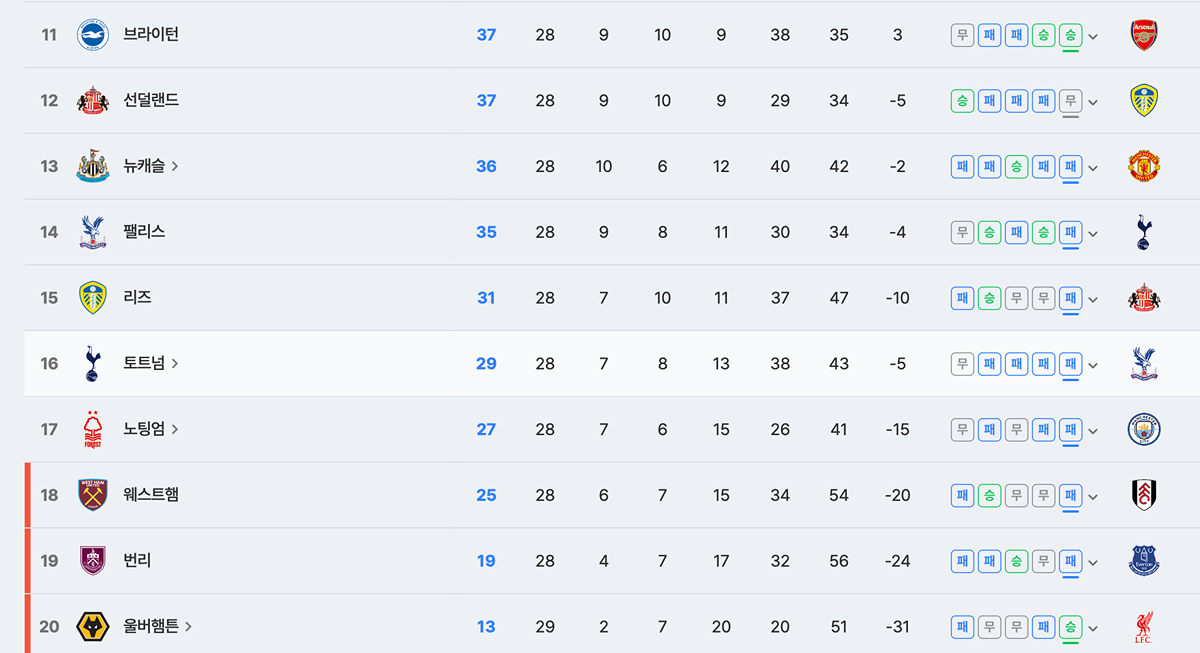Click the Newcastle club crest beside 뉴캐슬

point(93,167)
